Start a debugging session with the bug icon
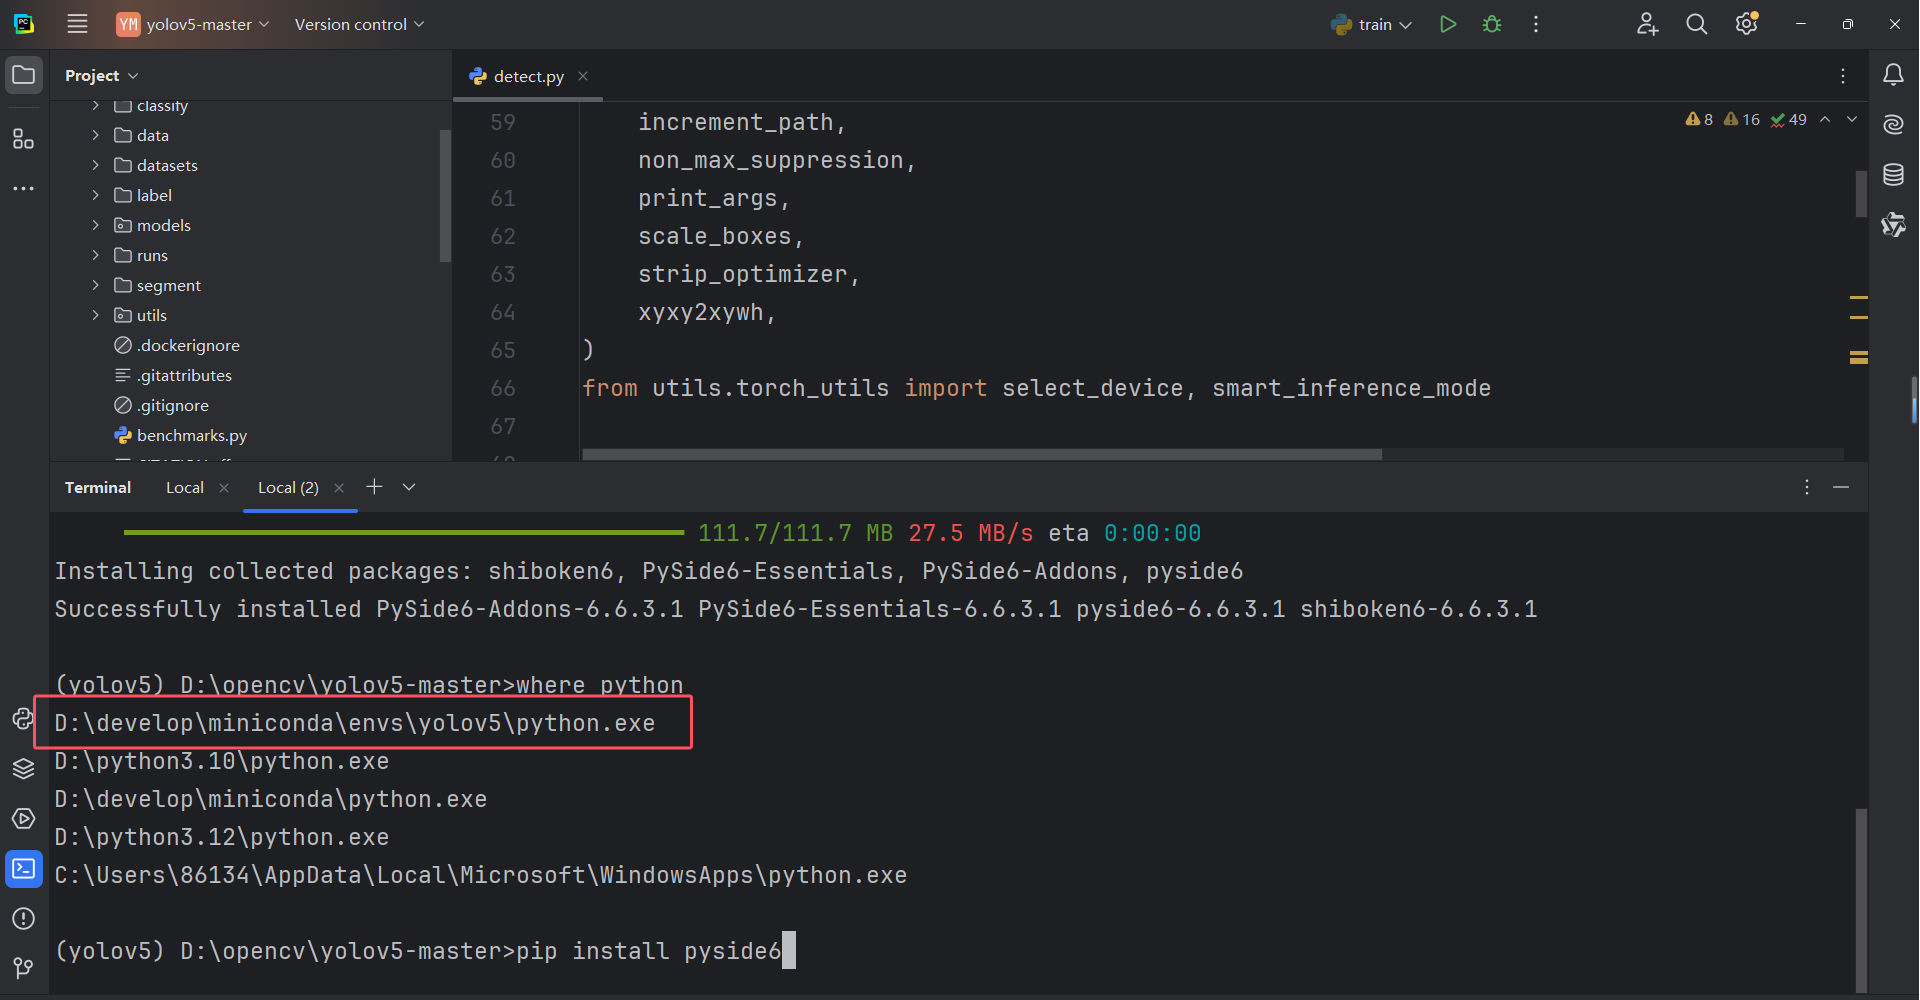 tap(1491, 23)
